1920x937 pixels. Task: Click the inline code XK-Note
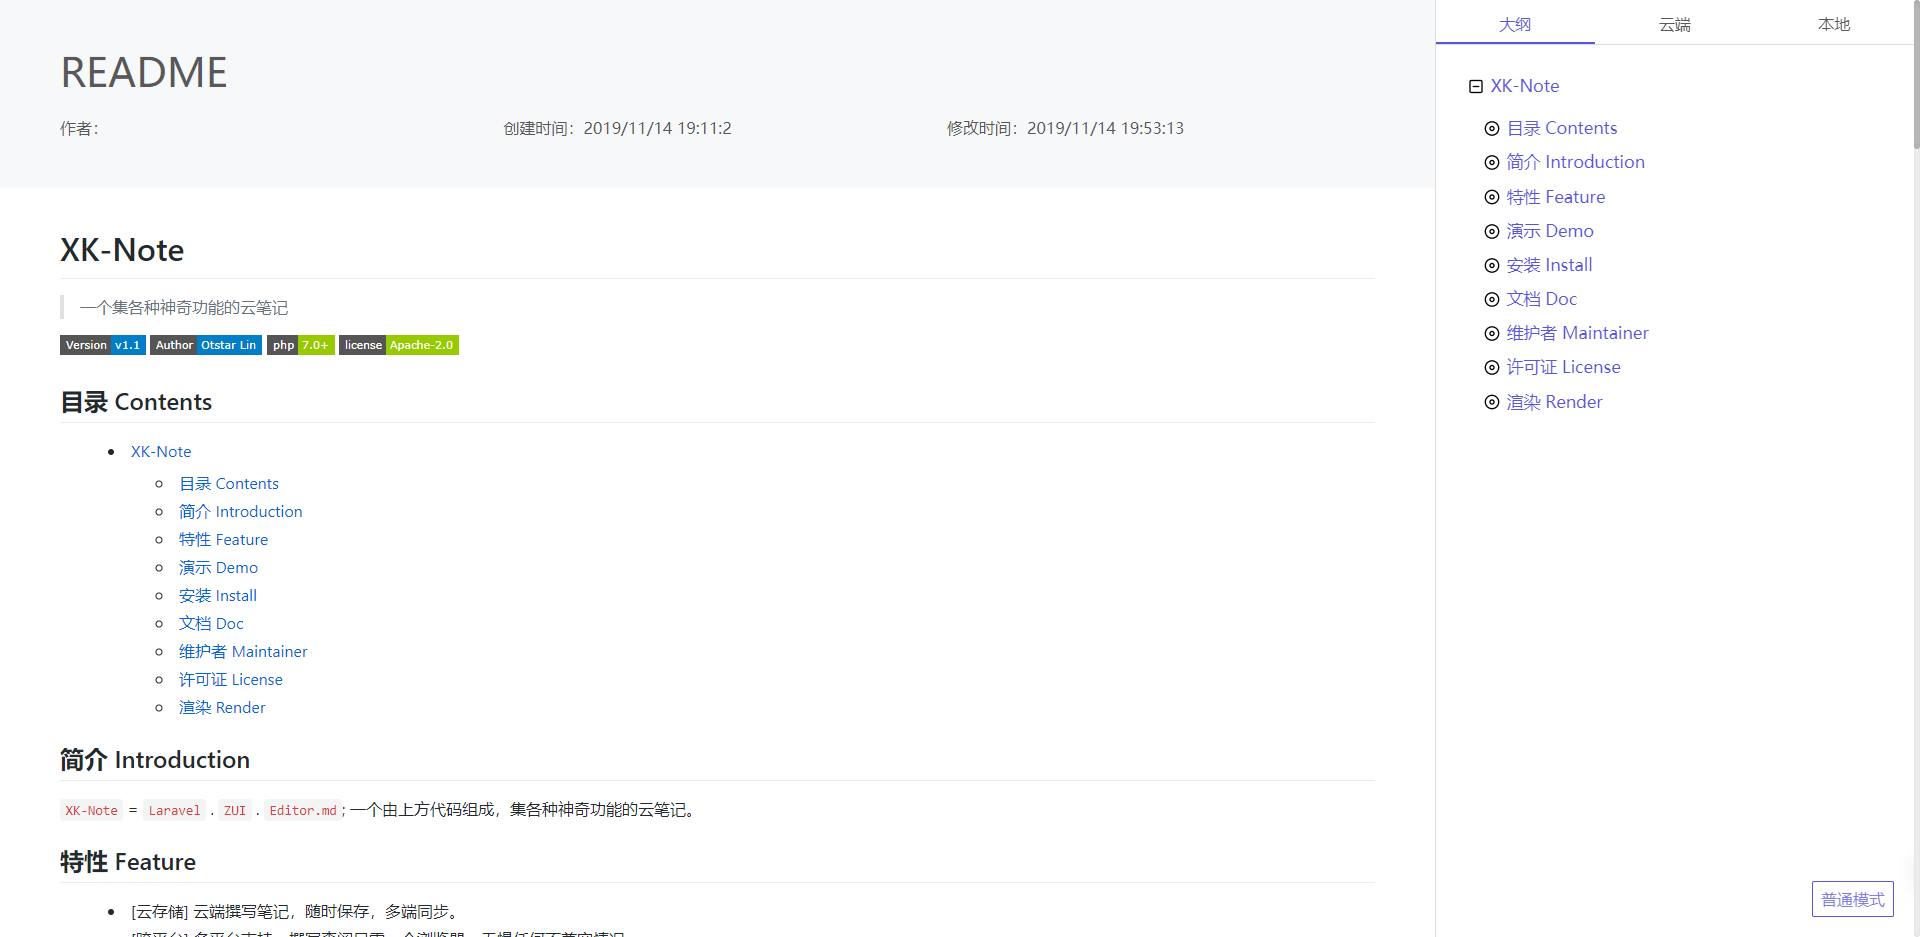coord(91,810)
